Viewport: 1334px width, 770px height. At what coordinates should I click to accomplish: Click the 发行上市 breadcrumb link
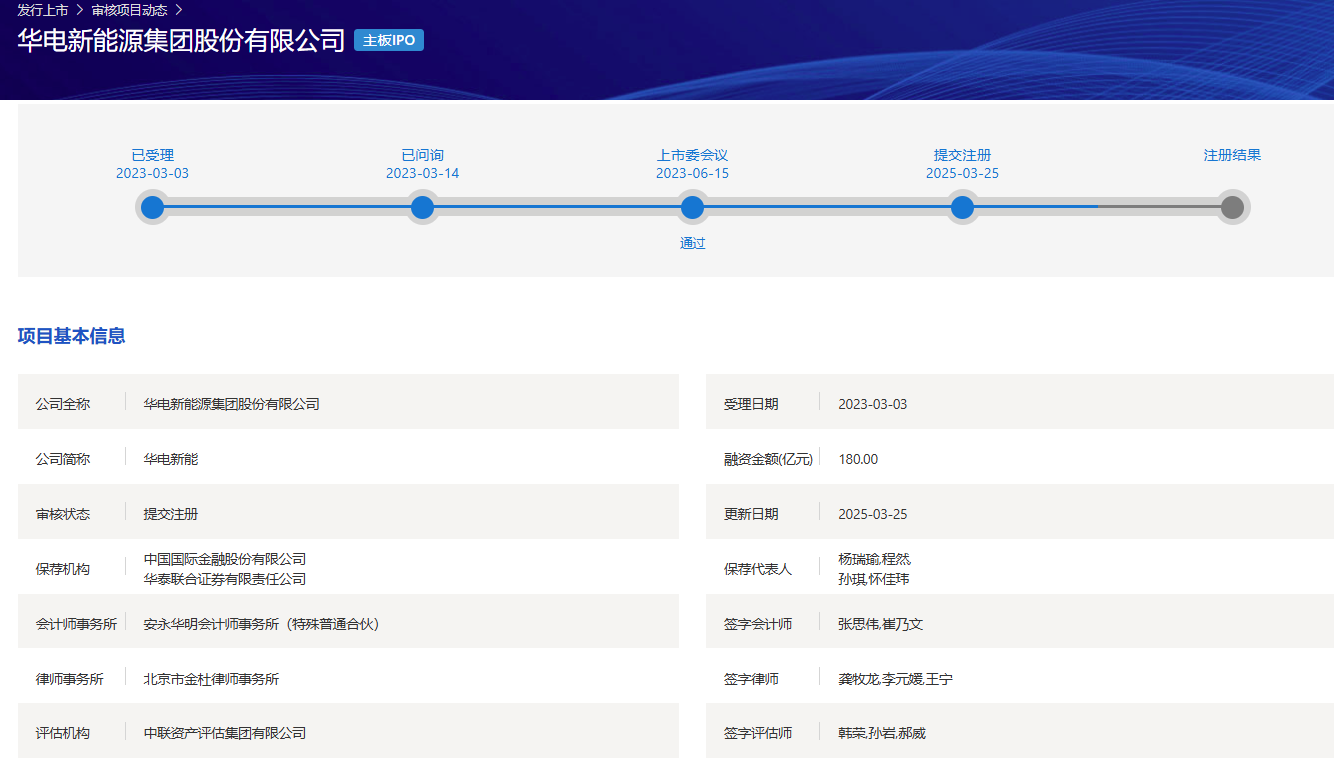tap(42, 10)
